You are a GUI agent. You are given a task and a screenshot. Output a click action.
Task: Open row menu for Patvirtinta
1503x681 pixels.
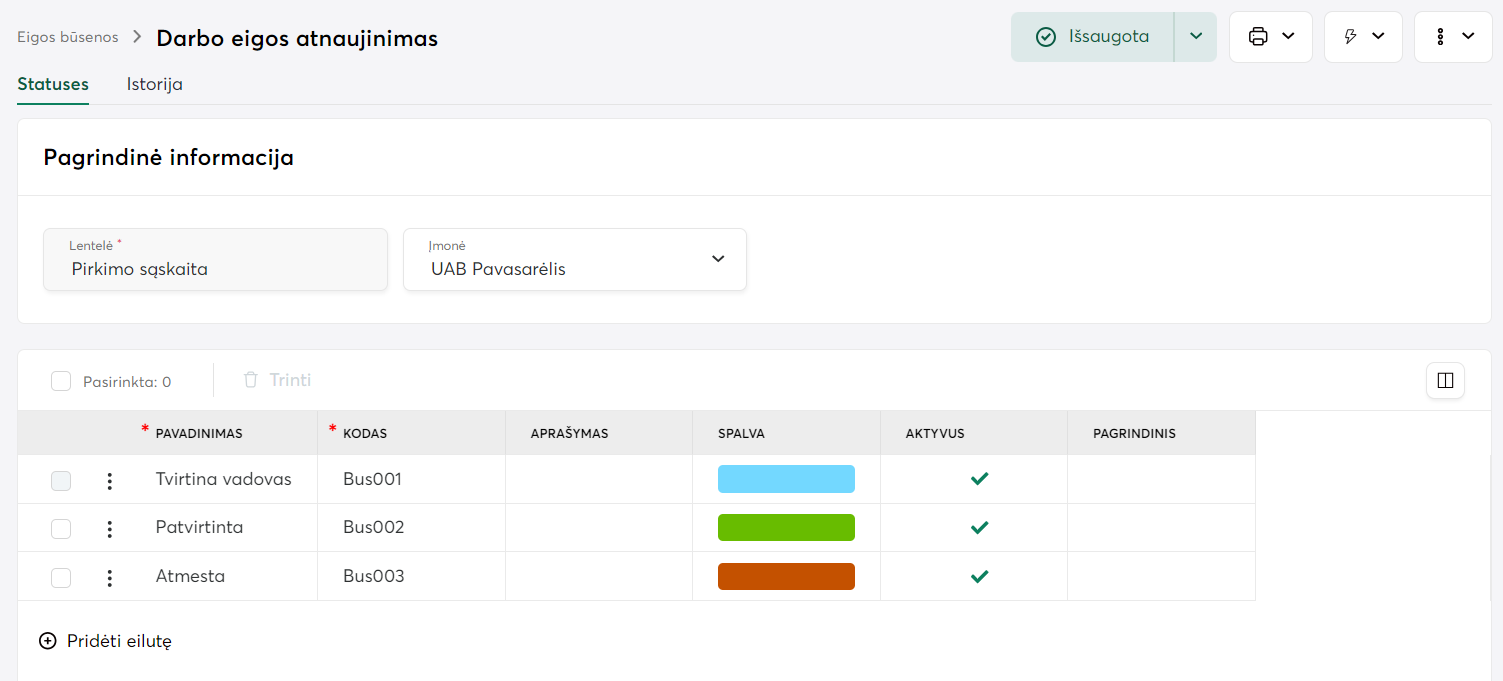click(110, 529)
